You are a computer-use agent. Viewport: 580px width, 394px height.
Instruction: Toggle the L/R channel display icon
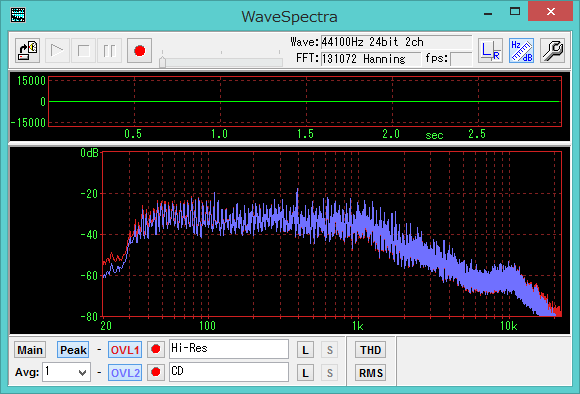(x=490, y=51)
